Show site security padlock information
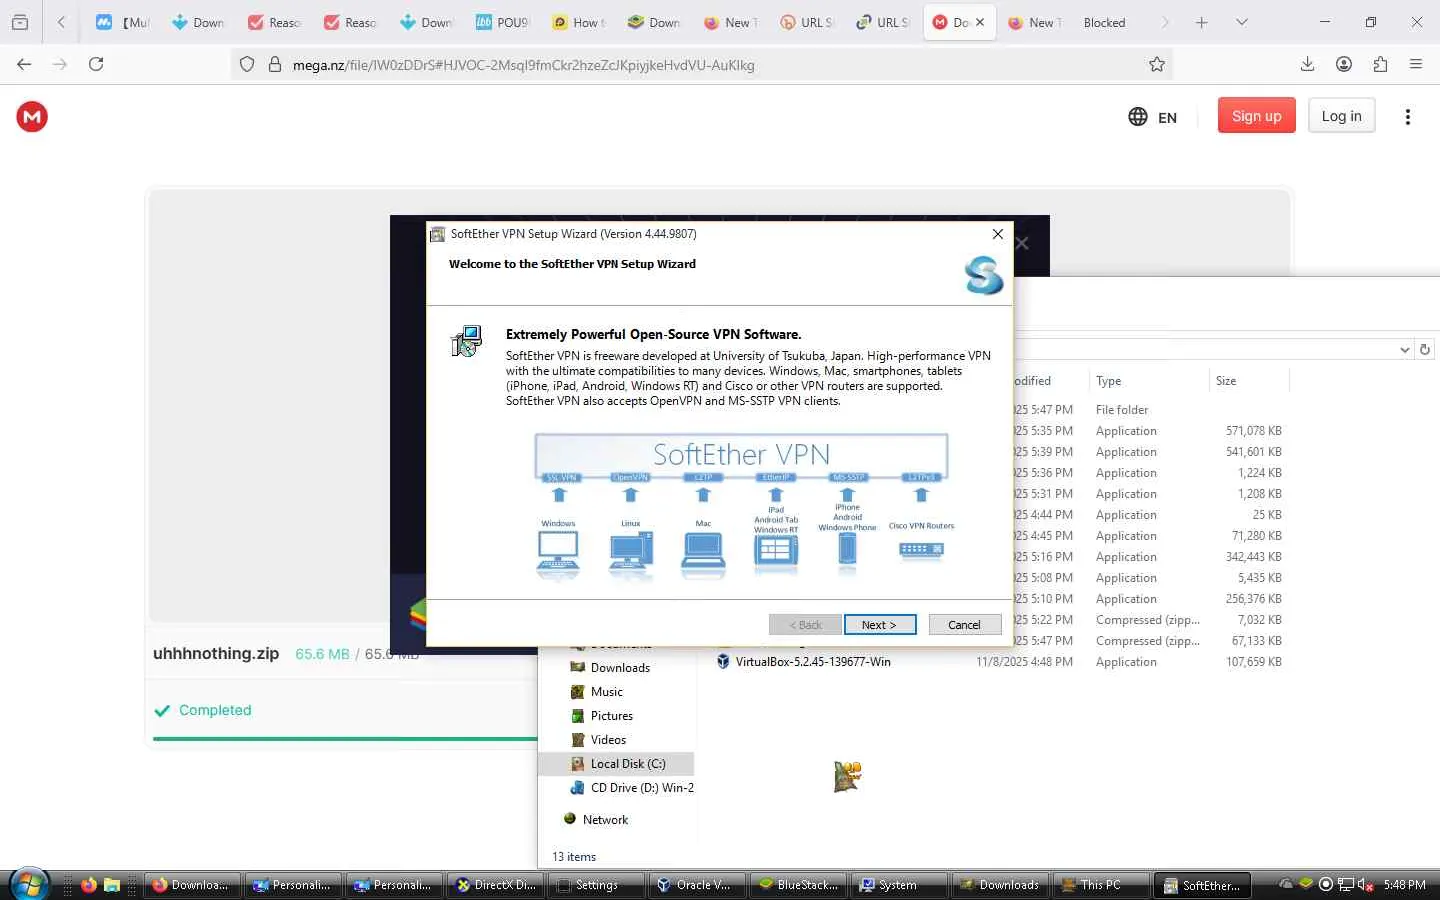This screenshot has width=1440, height=900. (275, 65)
